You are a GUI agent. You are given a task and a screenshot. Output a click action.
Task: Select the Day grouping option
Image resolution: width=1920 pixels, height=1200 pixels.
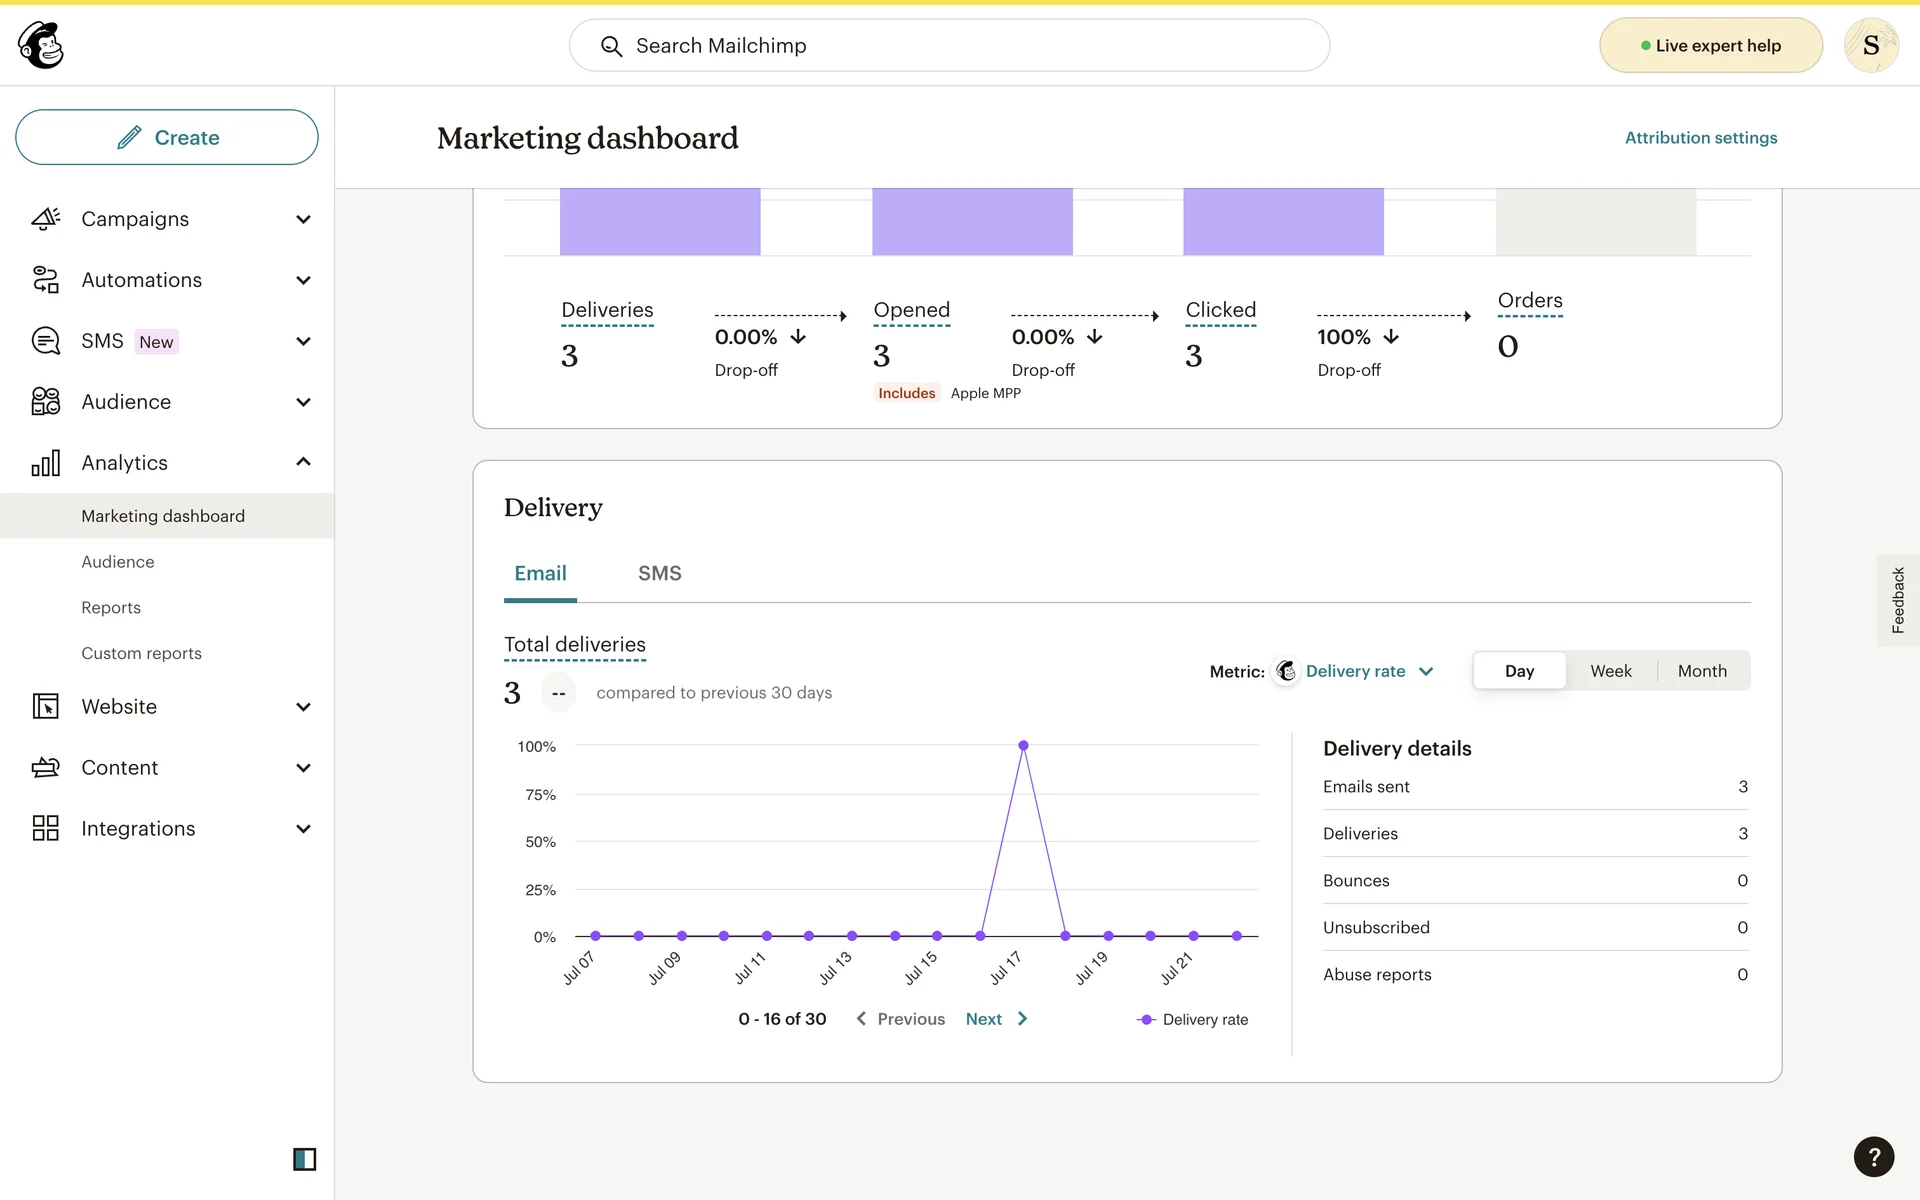(1519, 671)
